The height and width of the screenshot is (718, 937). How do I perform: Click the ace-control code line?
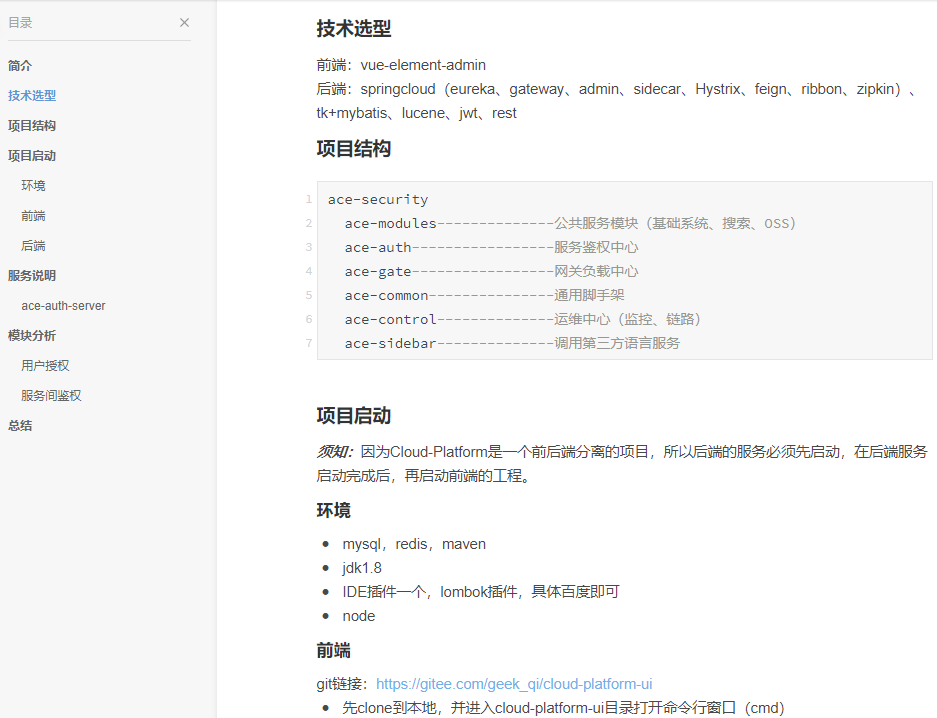(x=523, y=319)
